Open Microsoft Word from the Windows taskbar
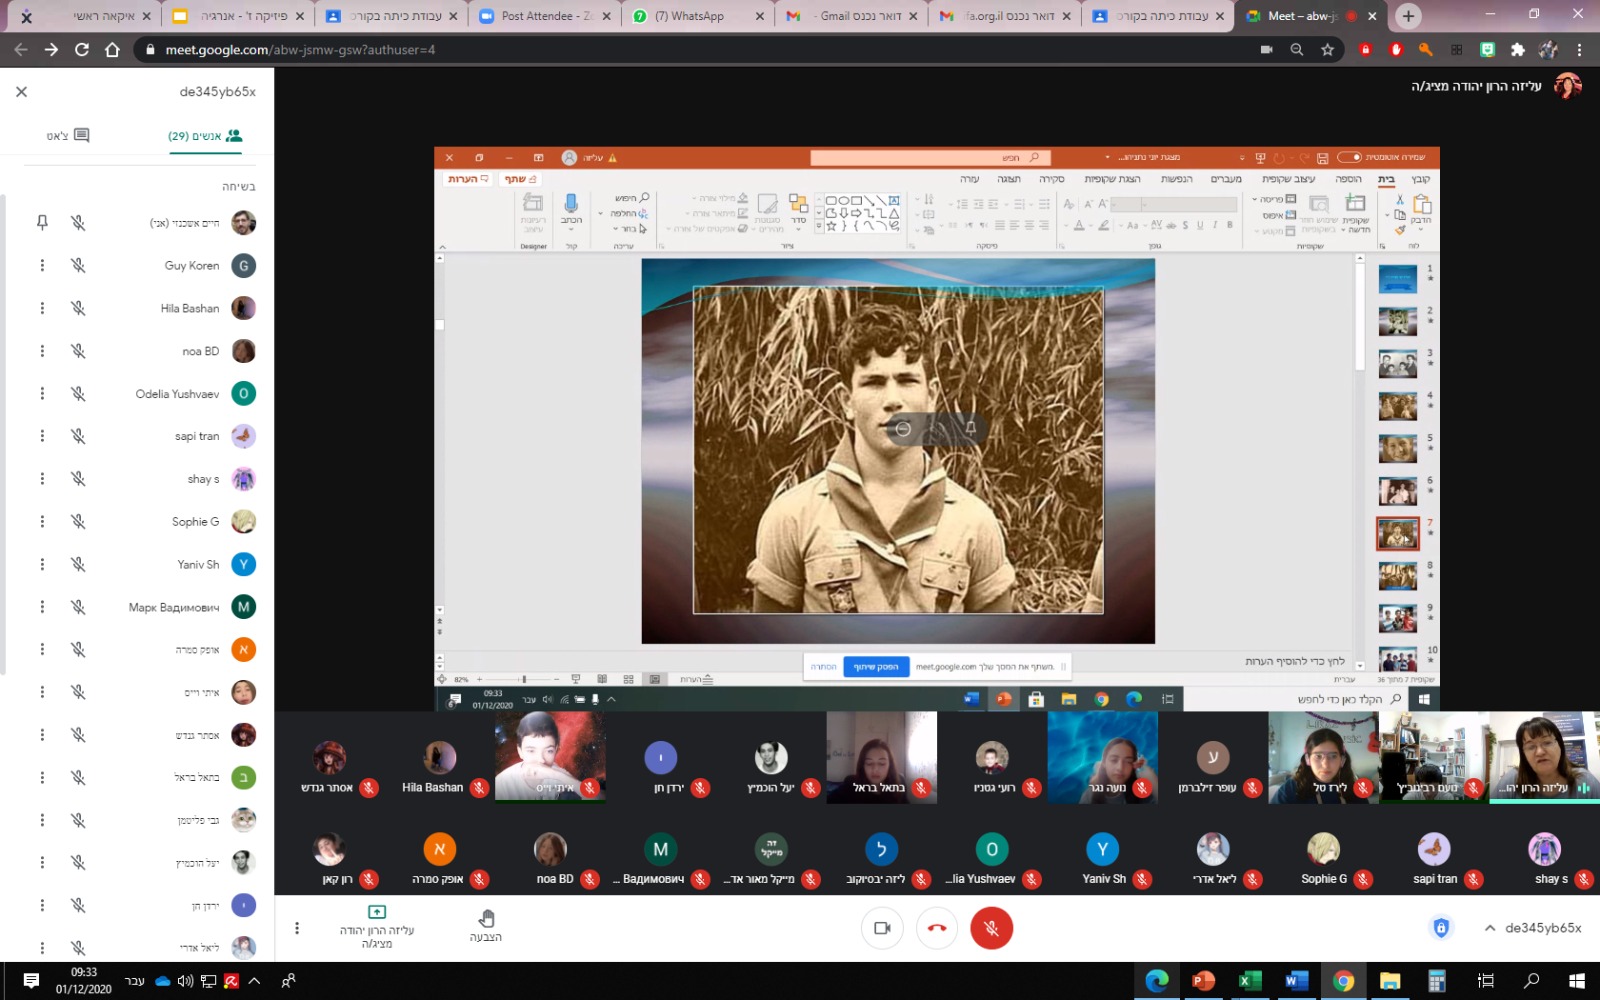 1296,981
